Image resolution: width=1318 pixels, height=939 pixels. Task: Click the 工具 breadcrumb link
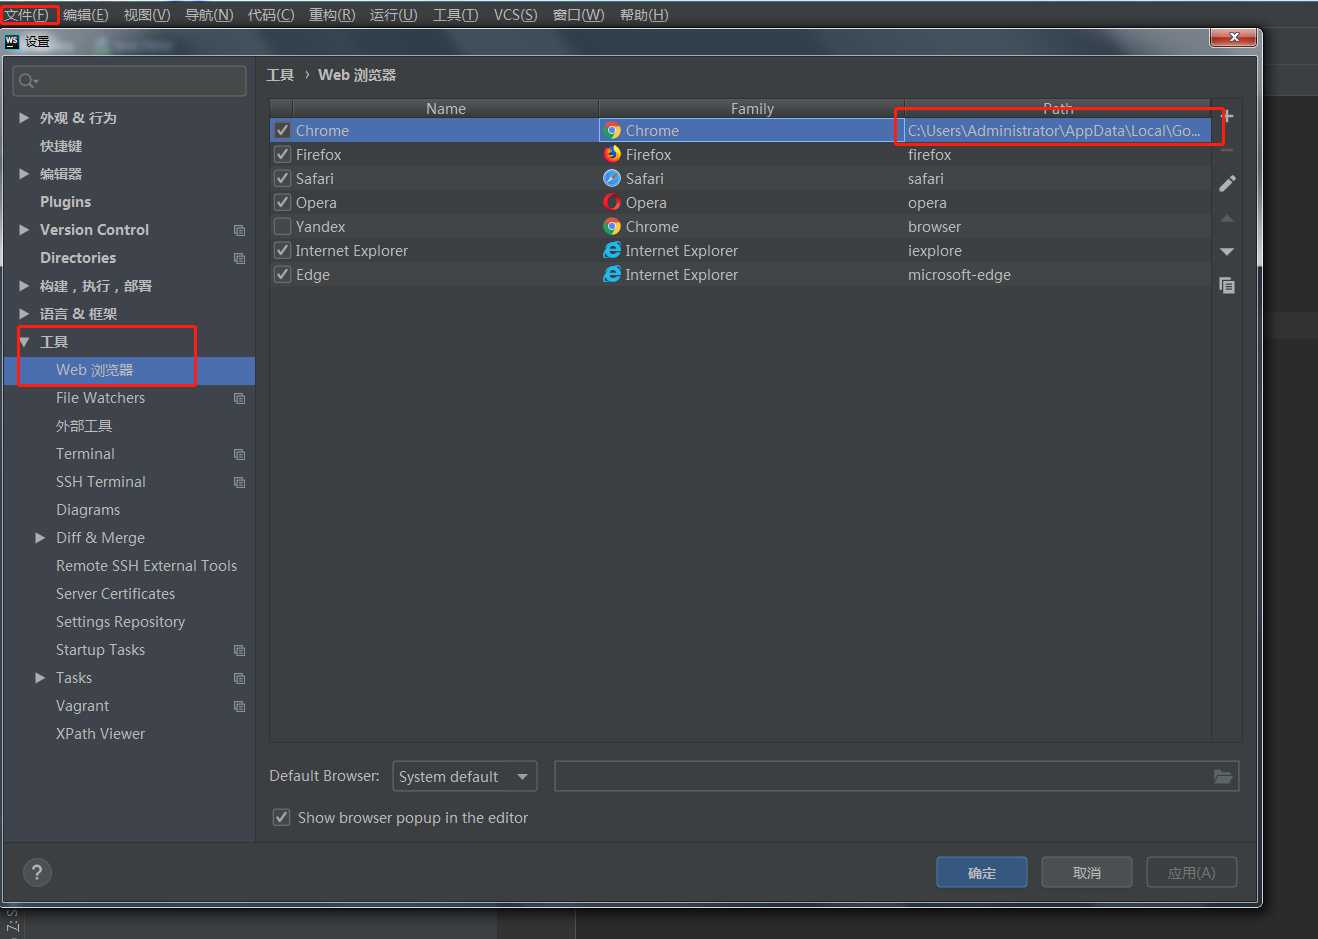coord(280,75)
